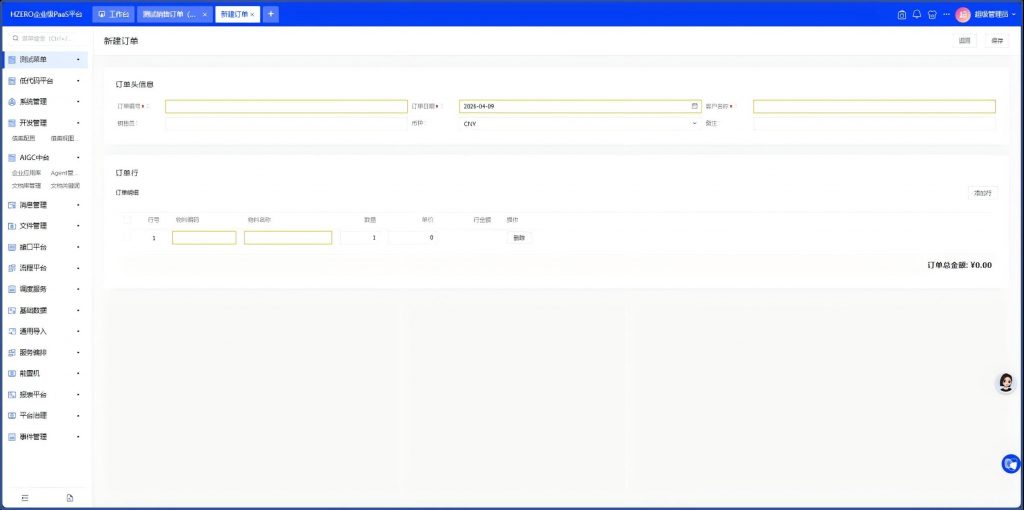The height and width of the screenshot is (510, 1024).
Task: Open the 币种 CNY dropdown
Action: (x=578, y=124)
